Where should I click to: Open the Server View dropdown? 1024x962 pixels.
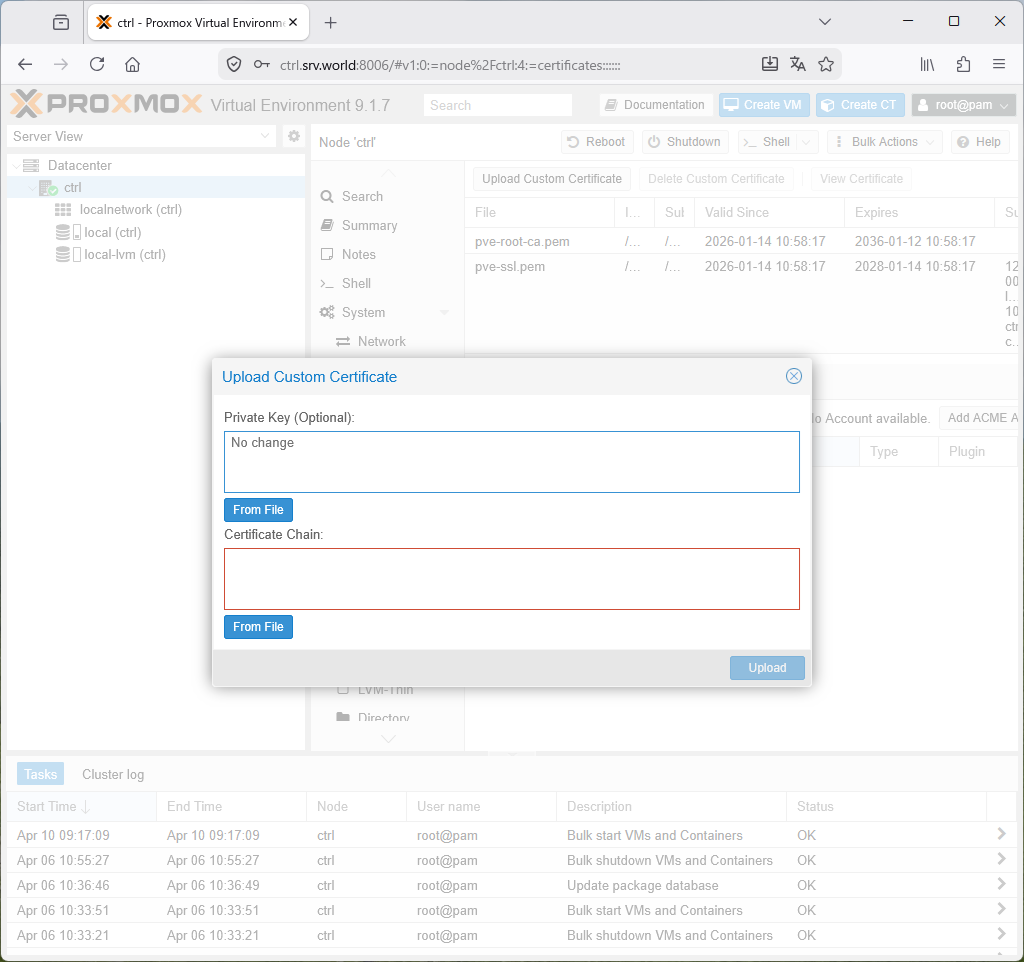(140, 136)
